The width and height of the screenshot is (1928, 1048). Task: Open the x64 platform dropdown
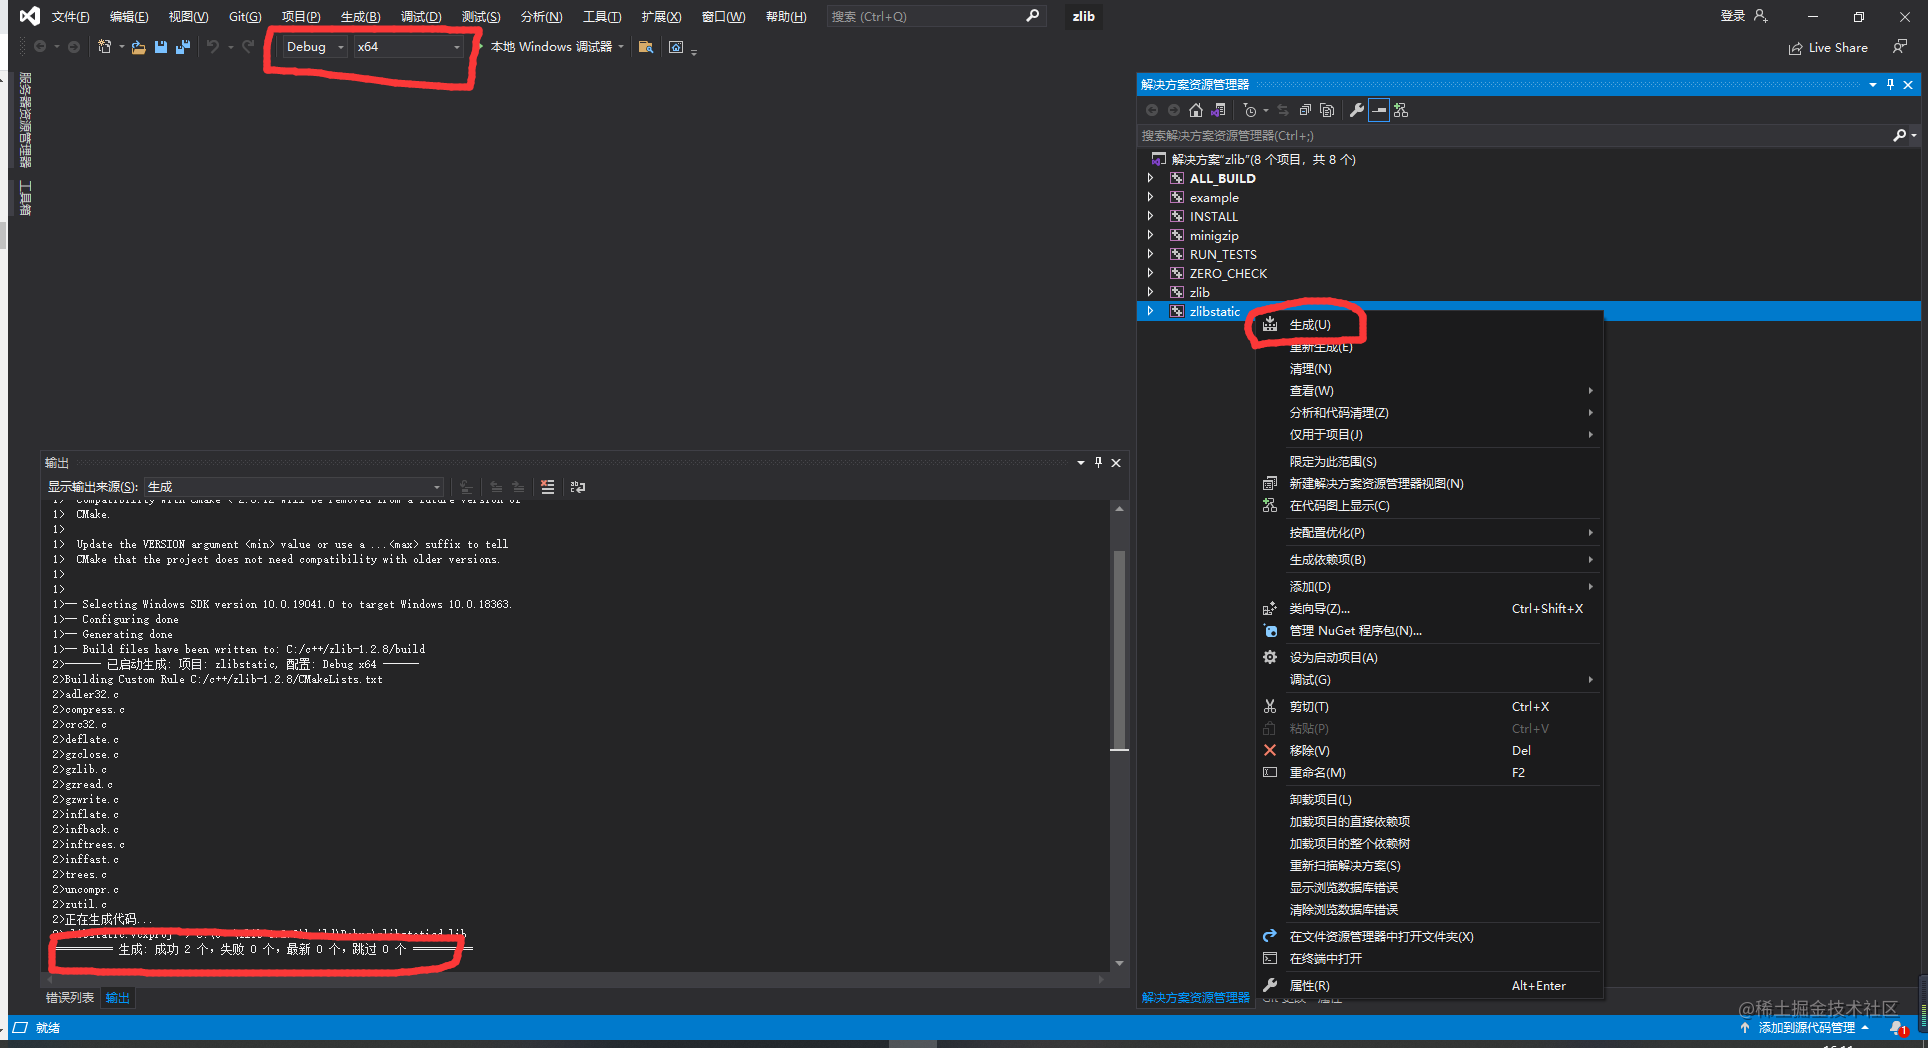pyautogui.click(x=409, y=47)
